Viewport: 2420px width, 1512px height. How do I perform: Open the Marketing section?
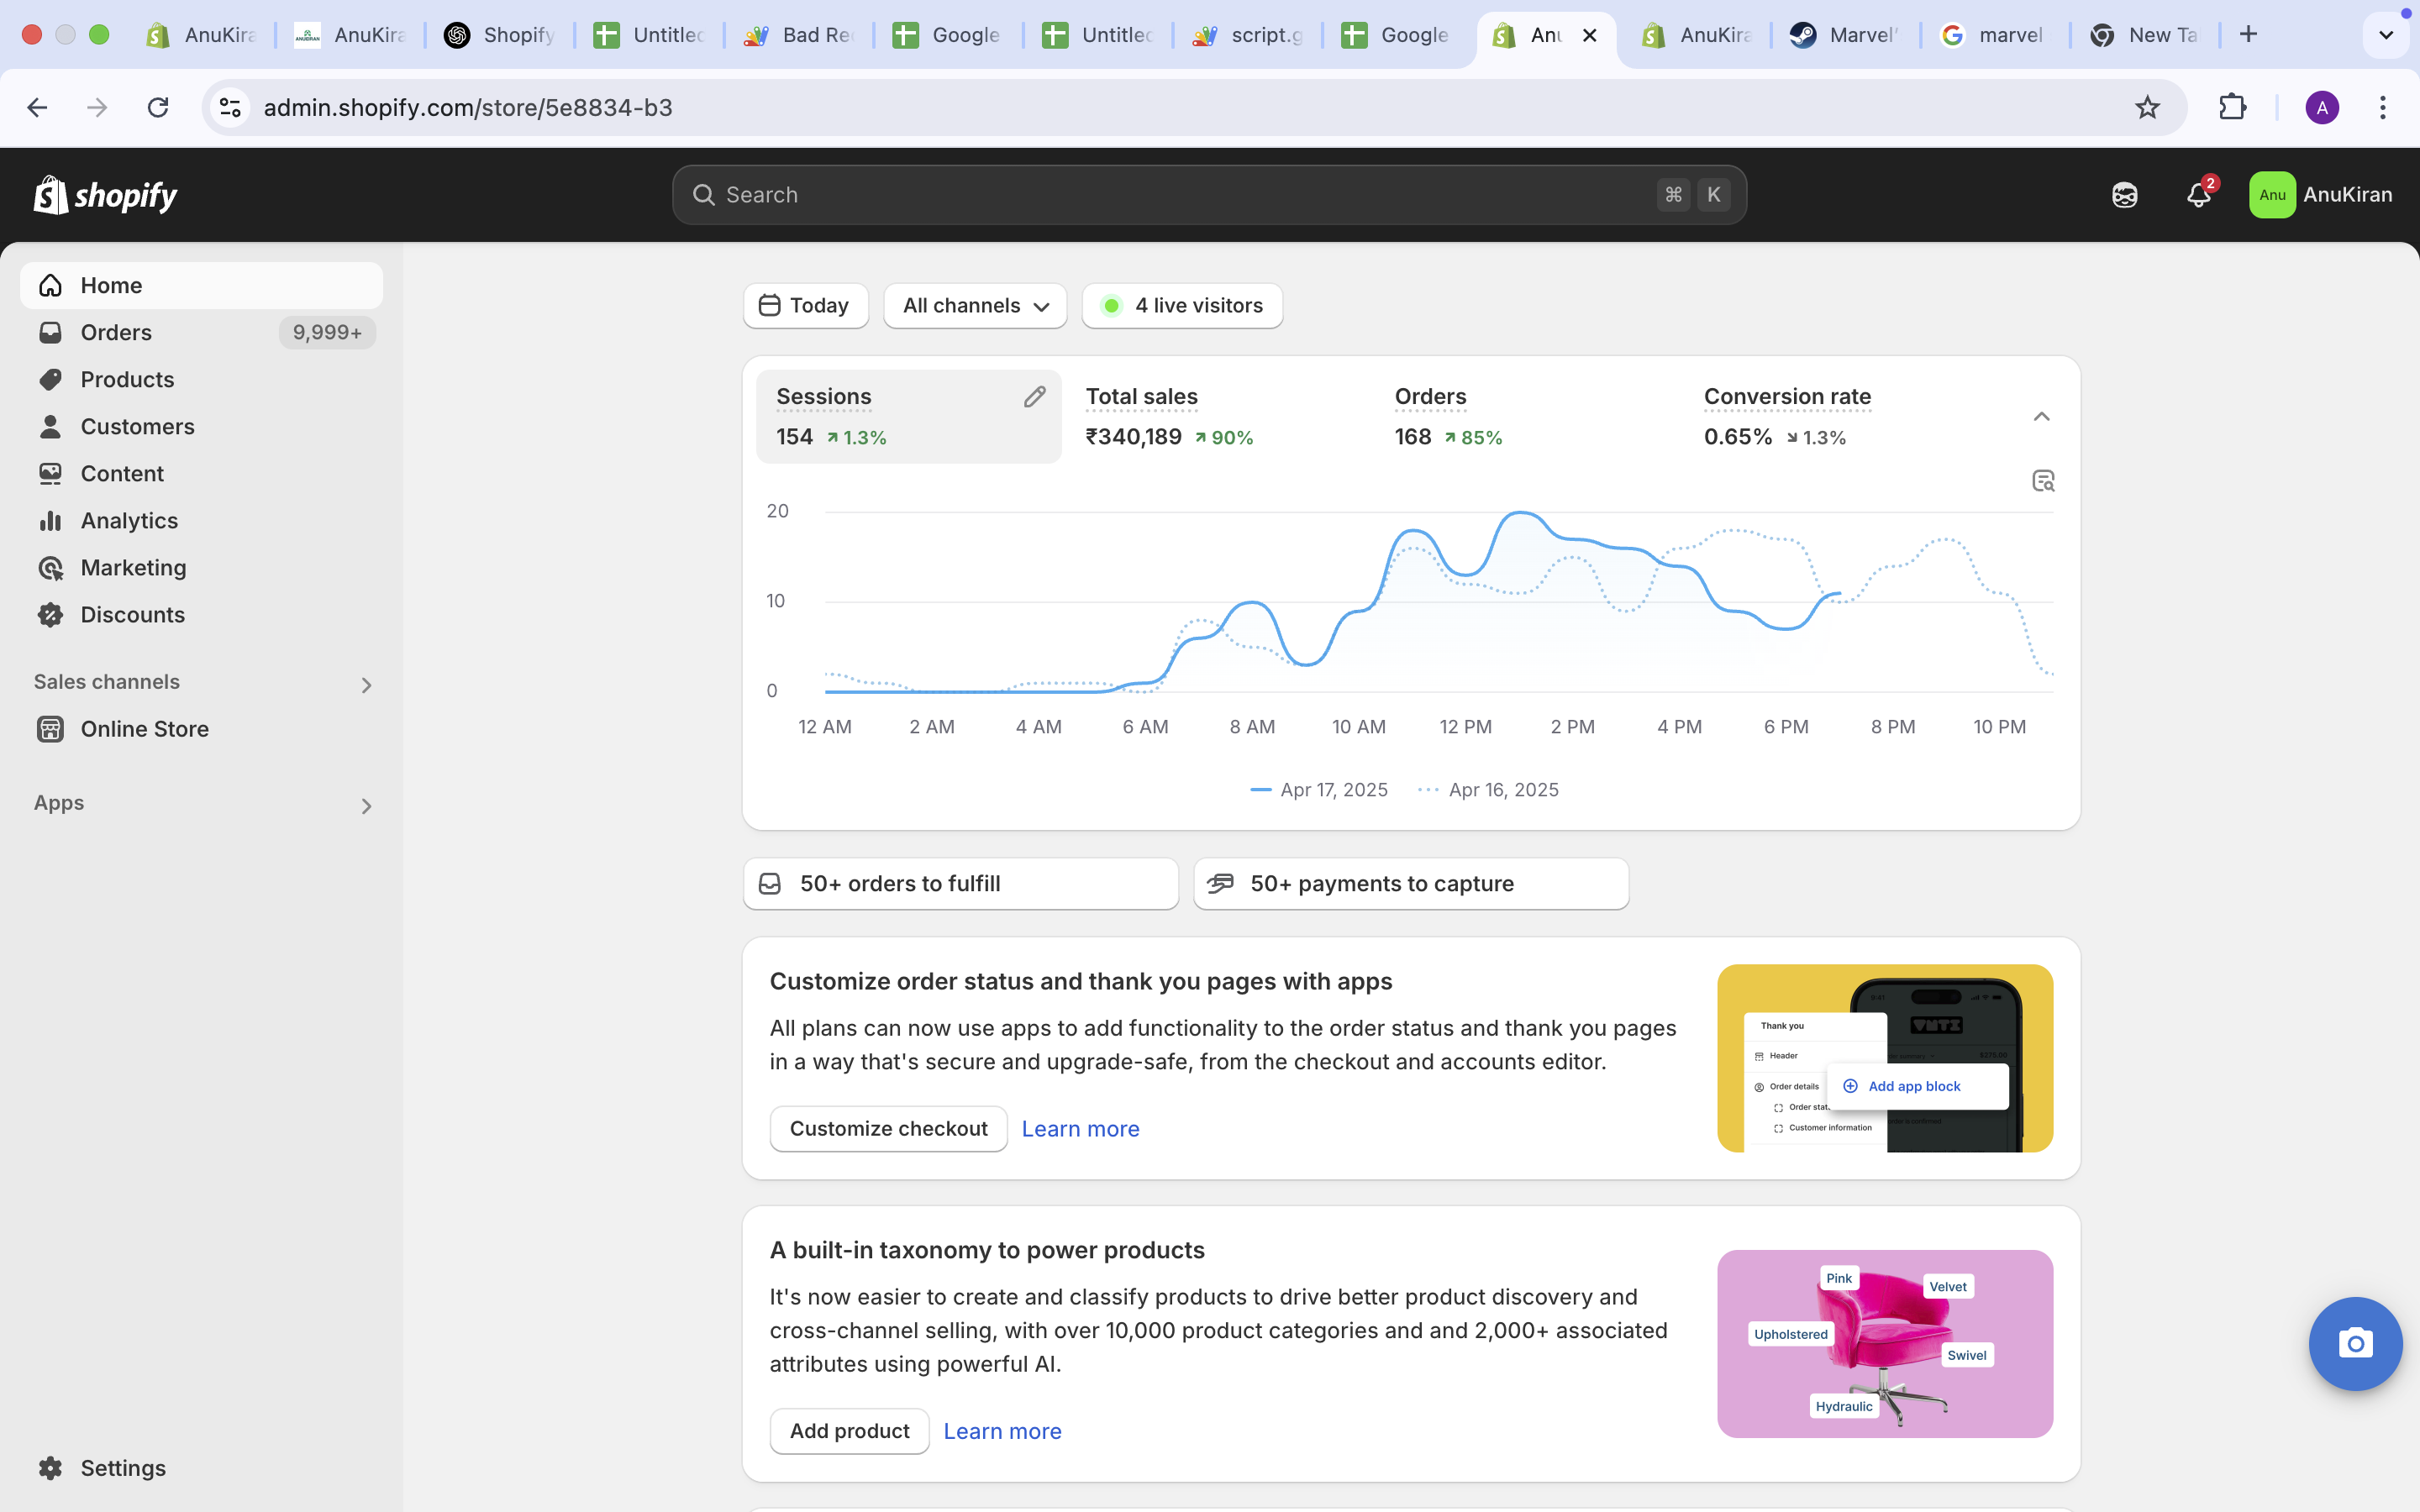pos(134,567)
